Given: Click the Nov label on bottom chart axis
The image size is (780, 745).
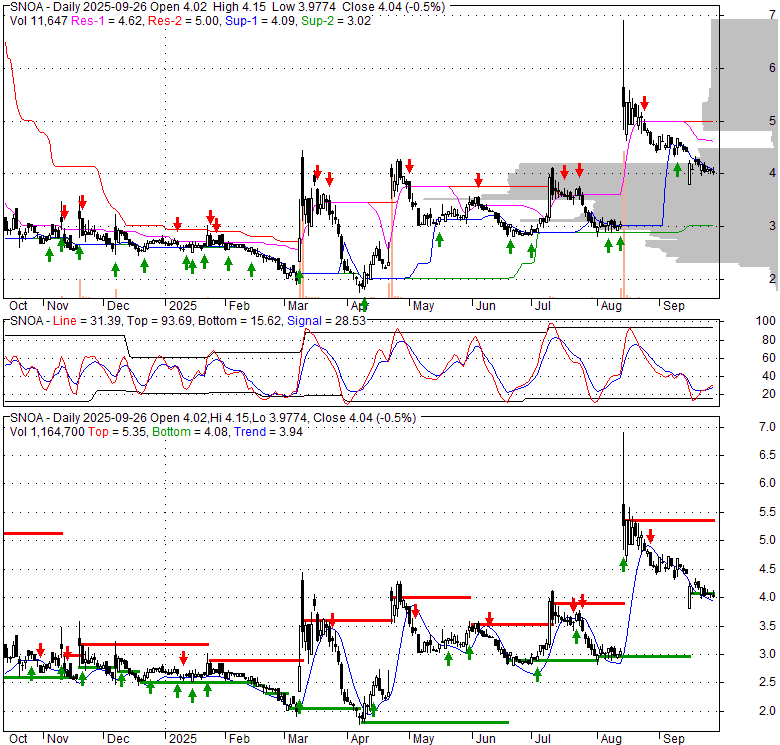Looking at the screenshot, I should pos(58,739).
